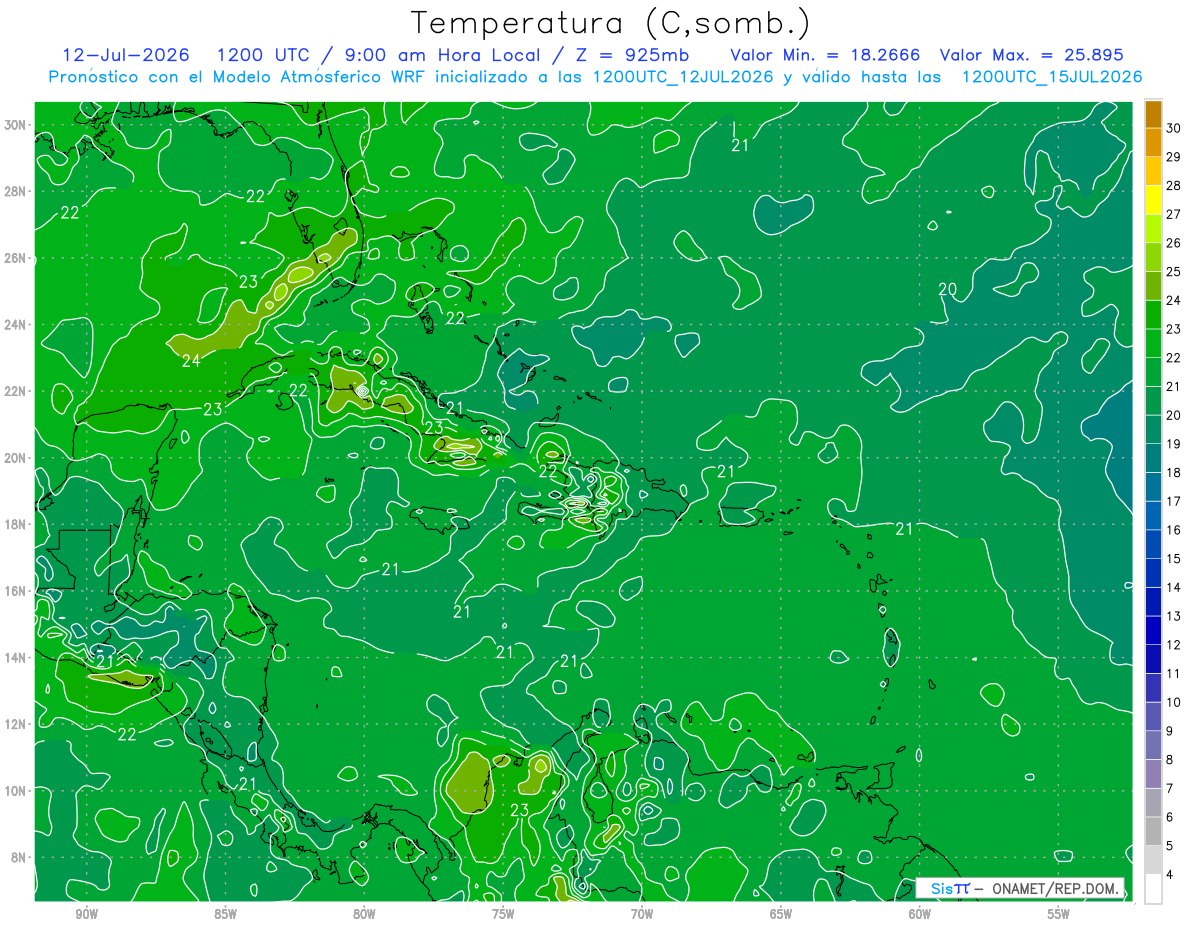Click the purple swatch between 7 and 8

1153,774
